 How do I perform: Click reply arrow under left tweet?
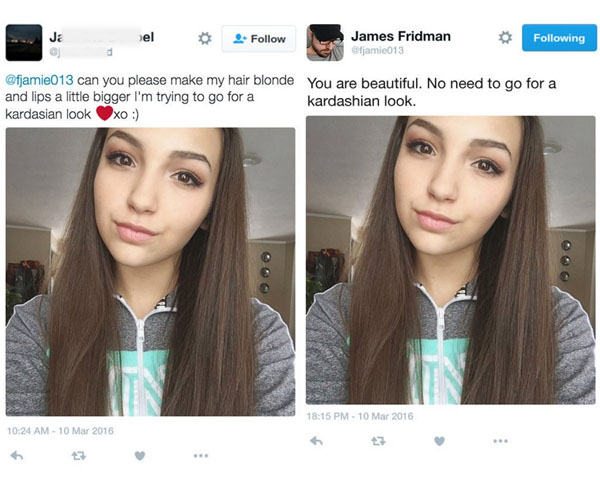pyautogui.click(x=17, y=456)
